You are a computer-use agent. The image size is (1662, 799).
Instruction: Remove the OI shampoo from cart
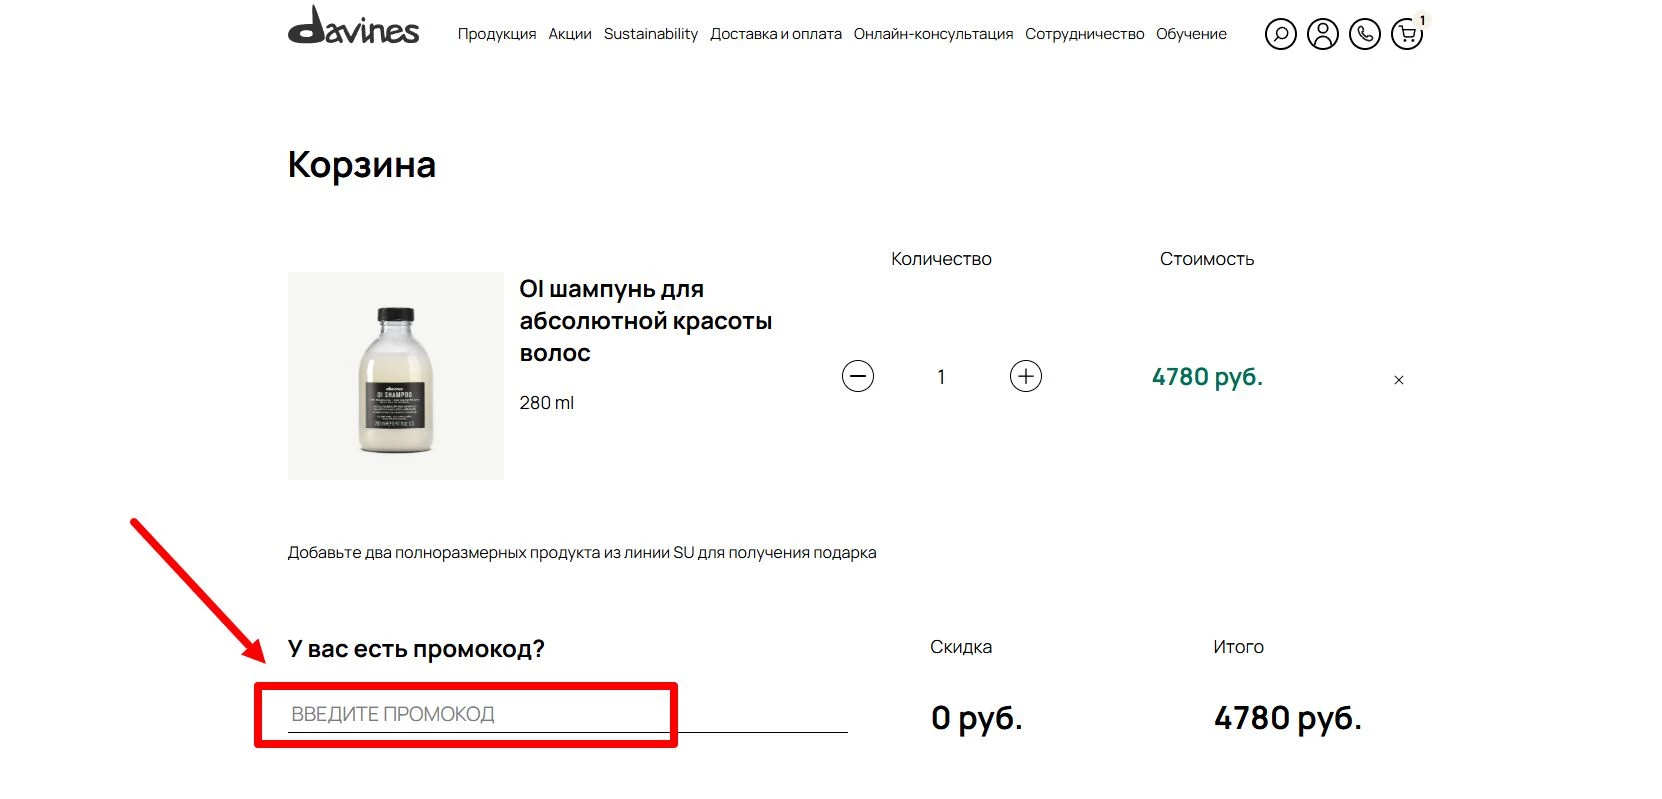coord(1398,380)
